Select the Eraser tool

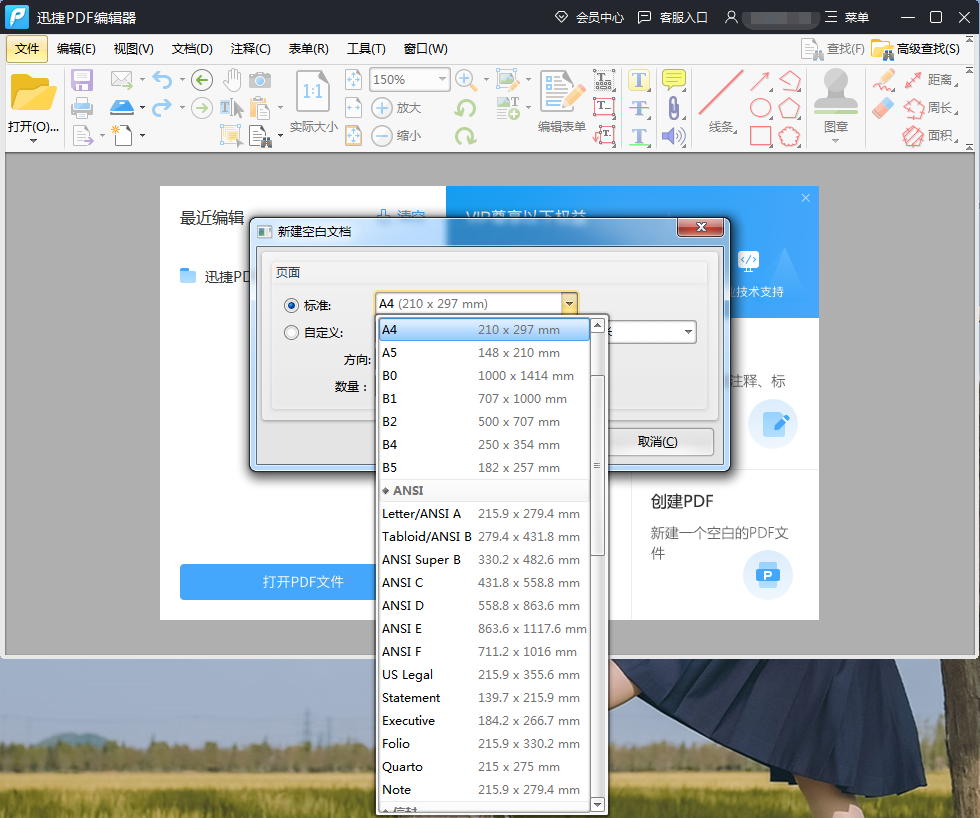coord(883,108)
